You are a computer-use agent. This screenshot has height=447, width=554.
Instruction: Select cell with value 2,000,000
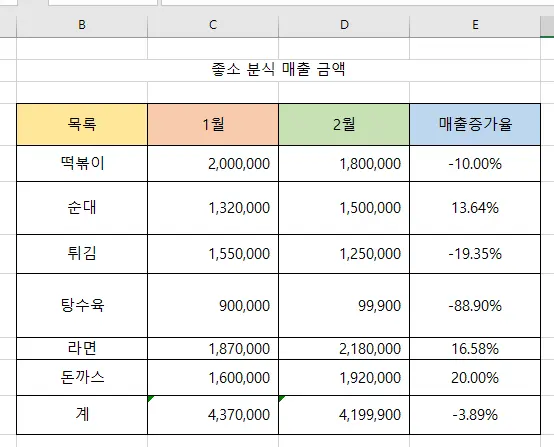click(x=213, y=164)
